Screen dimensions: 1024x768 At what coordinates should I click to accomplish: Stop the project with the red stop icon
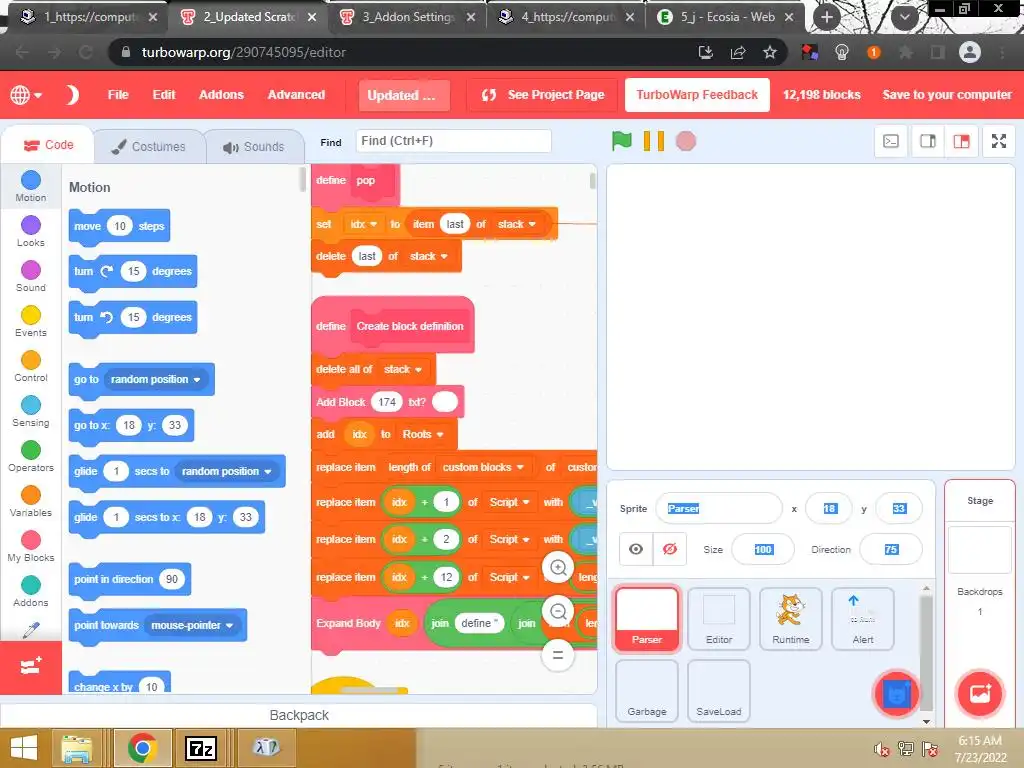[685, 140]
